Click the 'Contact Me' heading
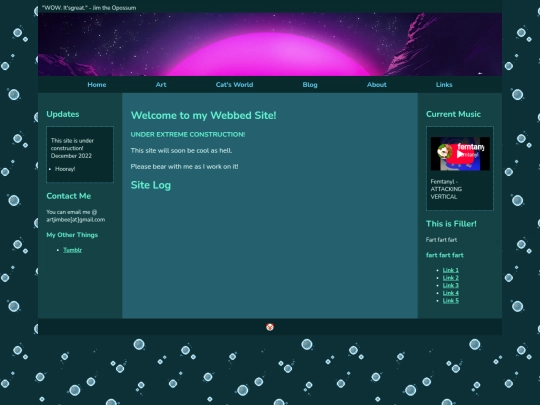The width and height of the screenshot is (540, 405). [x=69, y=196]
